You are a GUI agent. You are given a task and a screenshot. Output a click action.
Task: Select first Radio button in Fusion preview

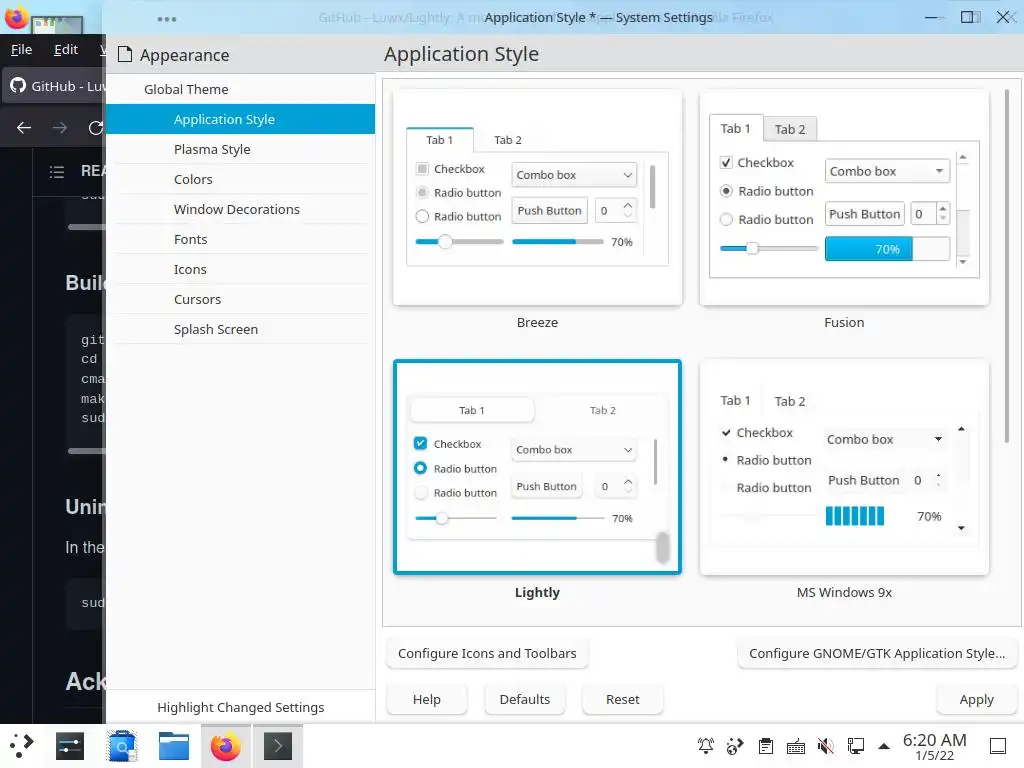(726, 191)
